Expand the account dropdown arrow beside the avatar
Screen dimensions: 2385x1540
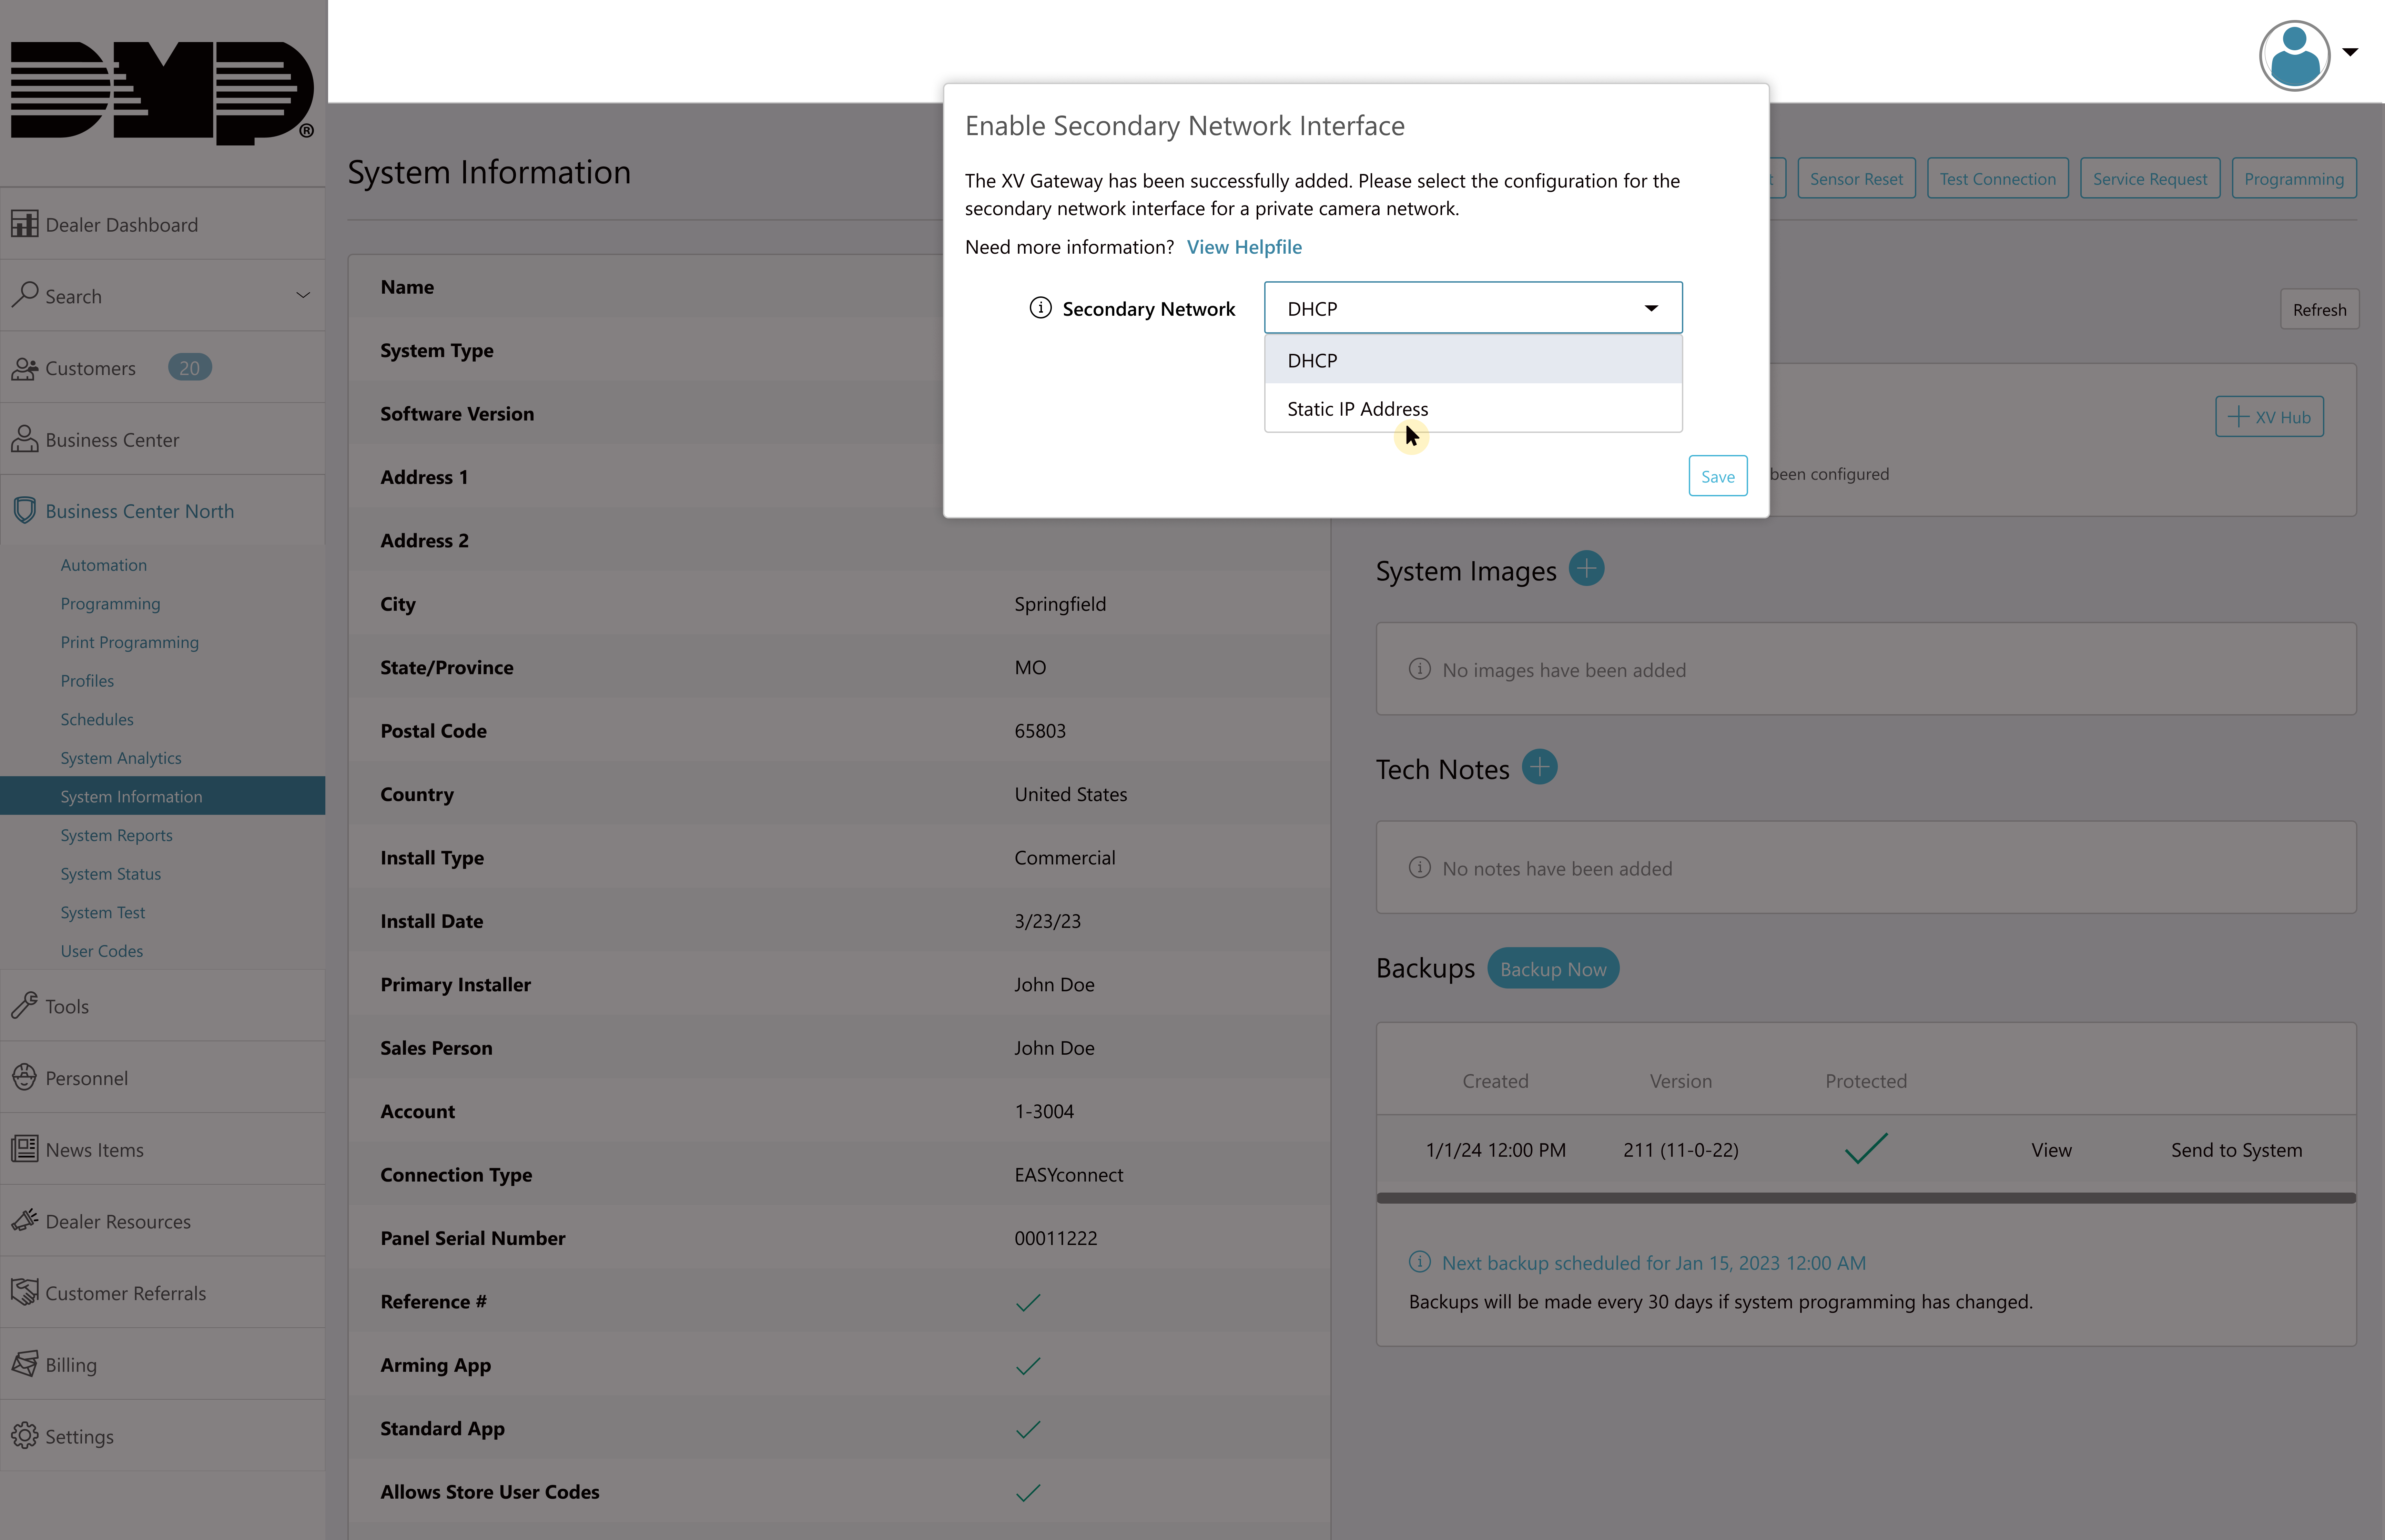tap(2350, 52)
